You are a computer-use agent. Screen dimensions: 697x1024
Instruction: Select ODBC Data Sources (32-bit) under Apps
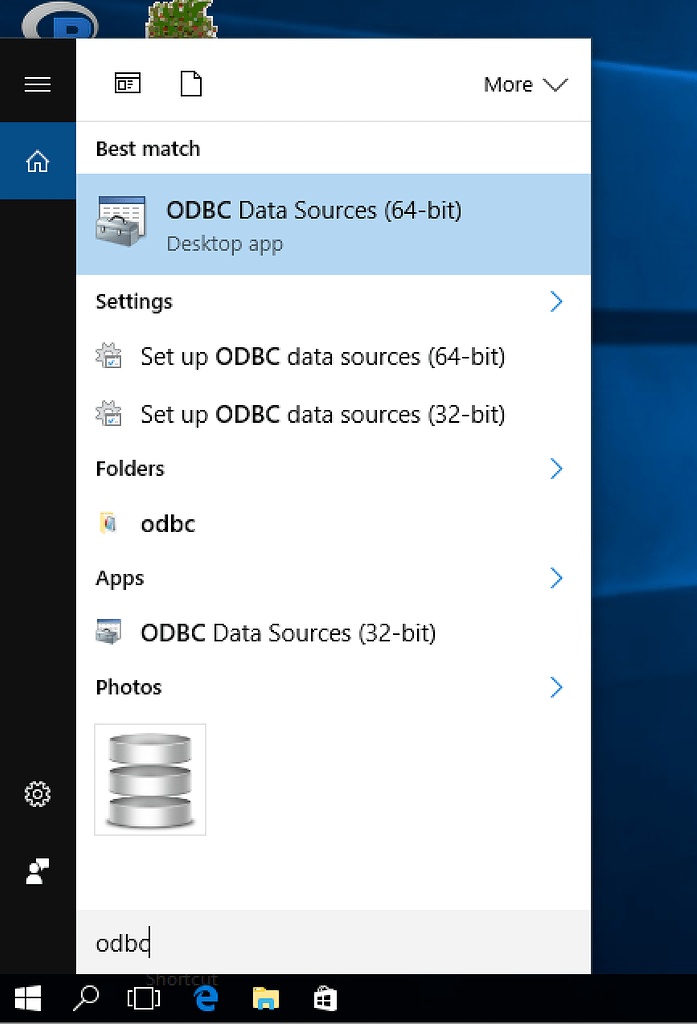286,632
